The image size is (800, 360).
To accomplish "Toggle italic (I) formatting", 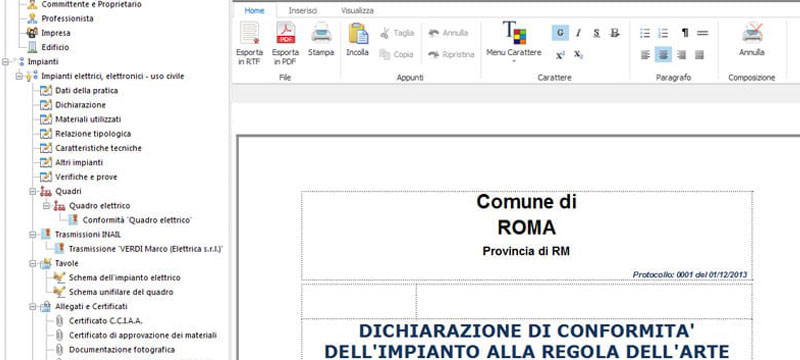I will point(578,33).
